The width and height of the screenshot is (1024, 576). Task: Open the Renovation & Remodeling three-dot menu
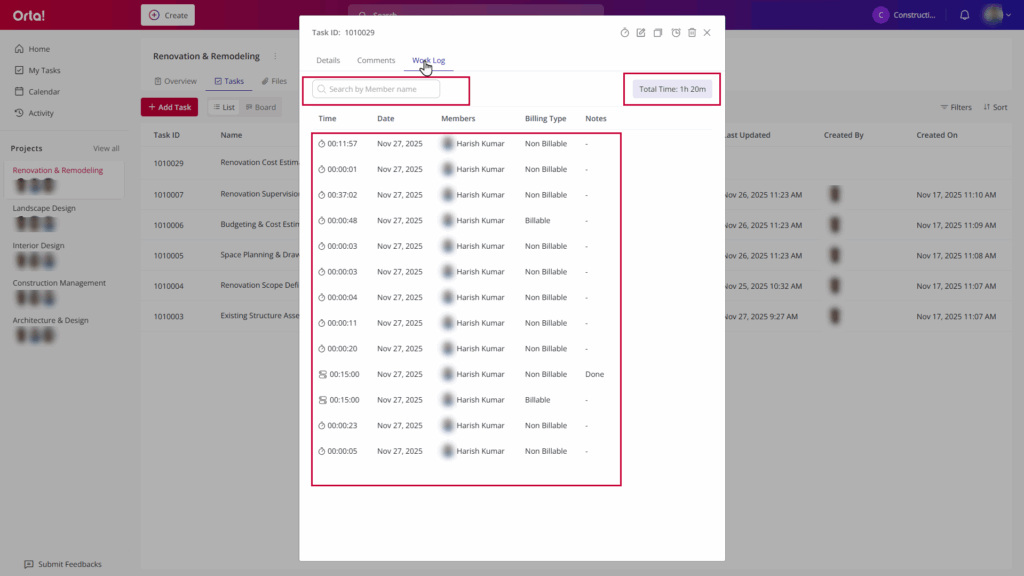pyautogui.click(x=274, y=57)
